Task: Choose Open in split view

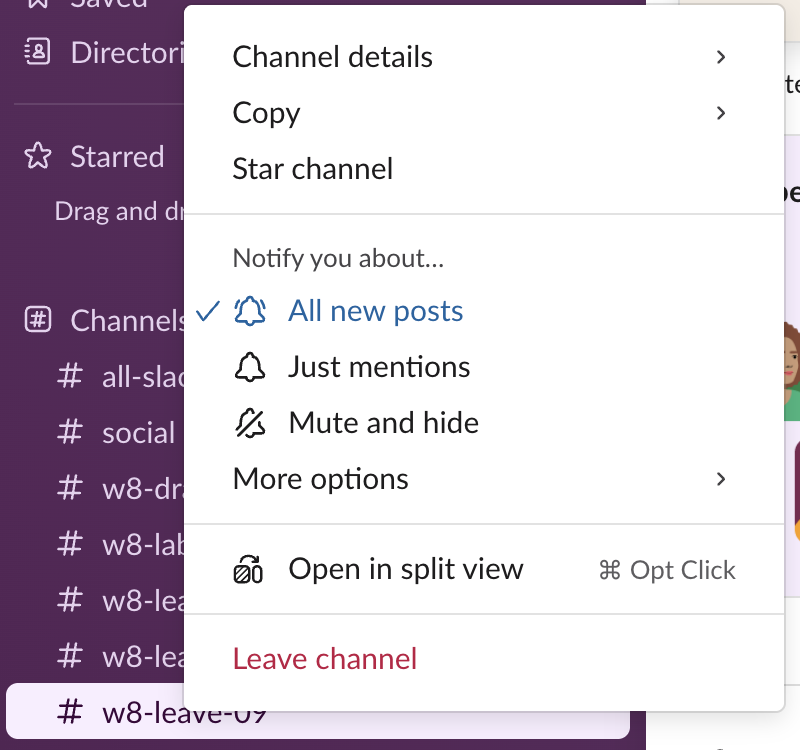Action: coord(484,569)
